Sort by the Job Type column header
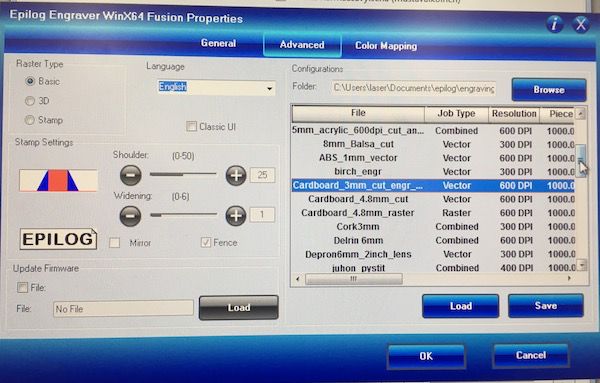Viewport: 600px width, 383px height. [x=456, y=114]
